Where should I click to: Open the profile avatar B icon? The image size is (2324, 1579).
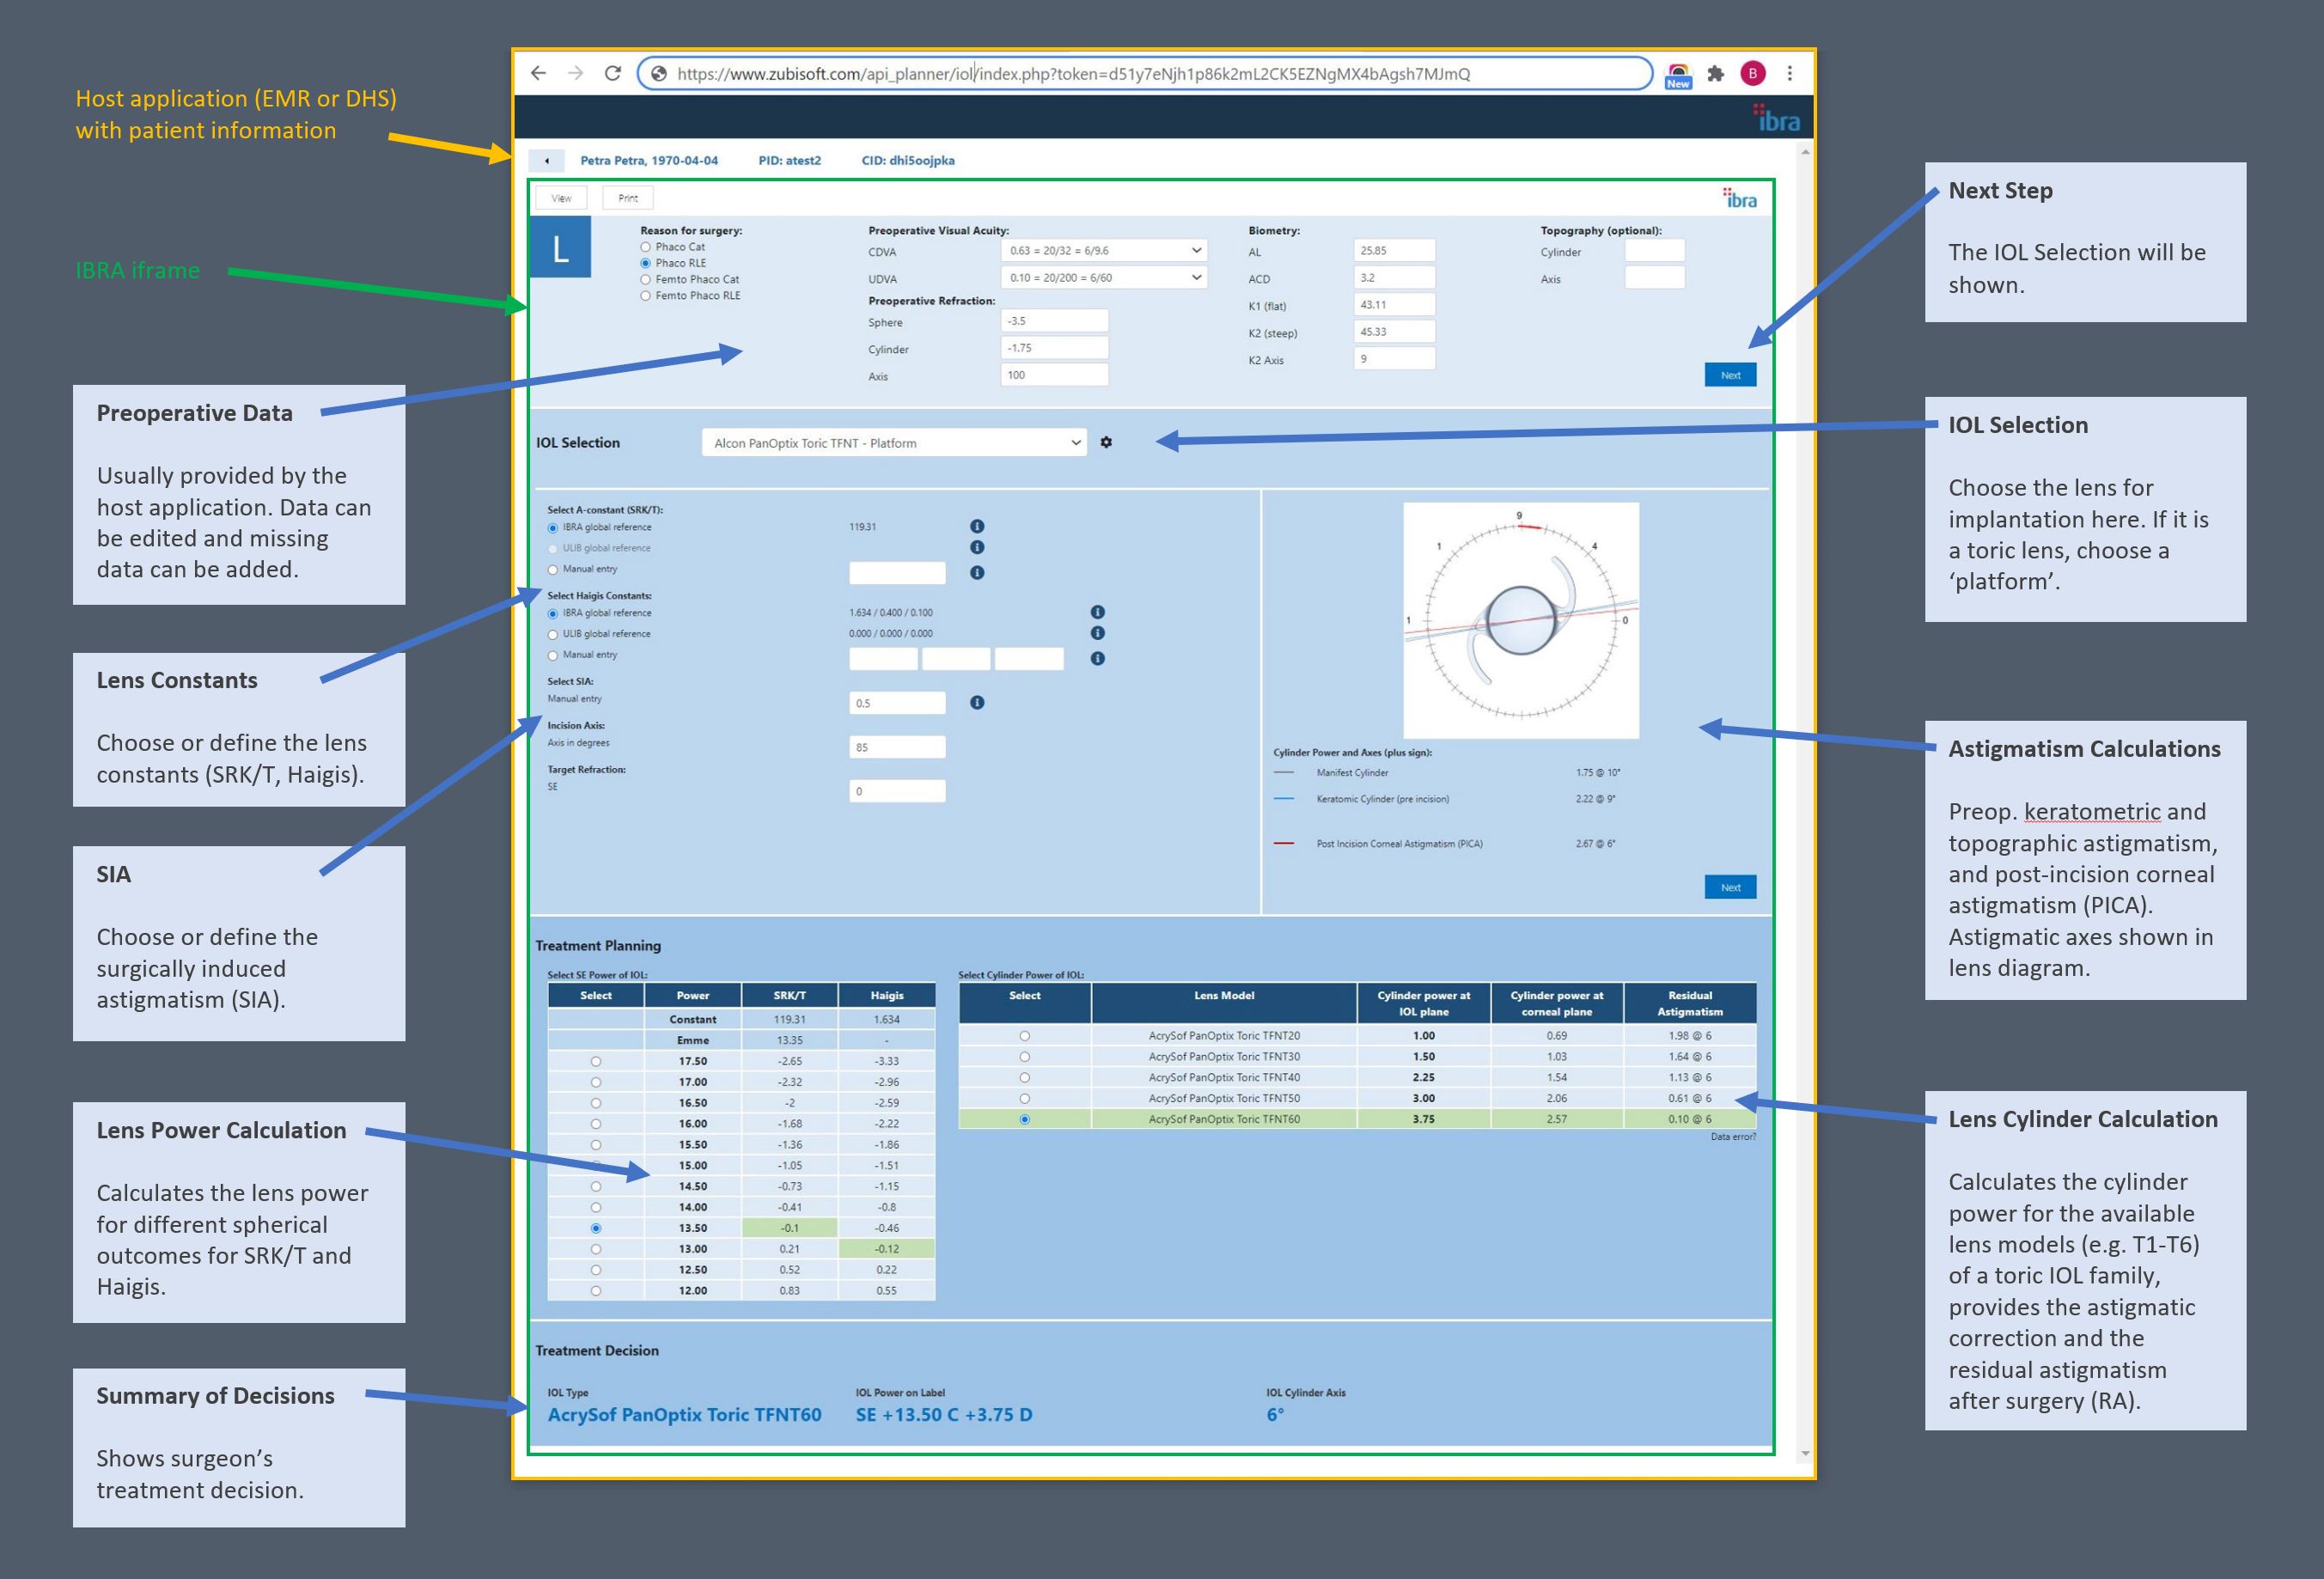point(1752,73)
